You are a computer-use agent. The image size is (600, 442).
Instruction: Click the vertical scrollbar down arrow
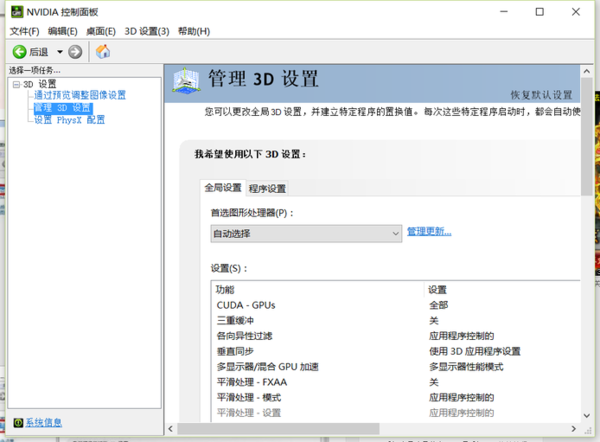(x=586, y=416)
